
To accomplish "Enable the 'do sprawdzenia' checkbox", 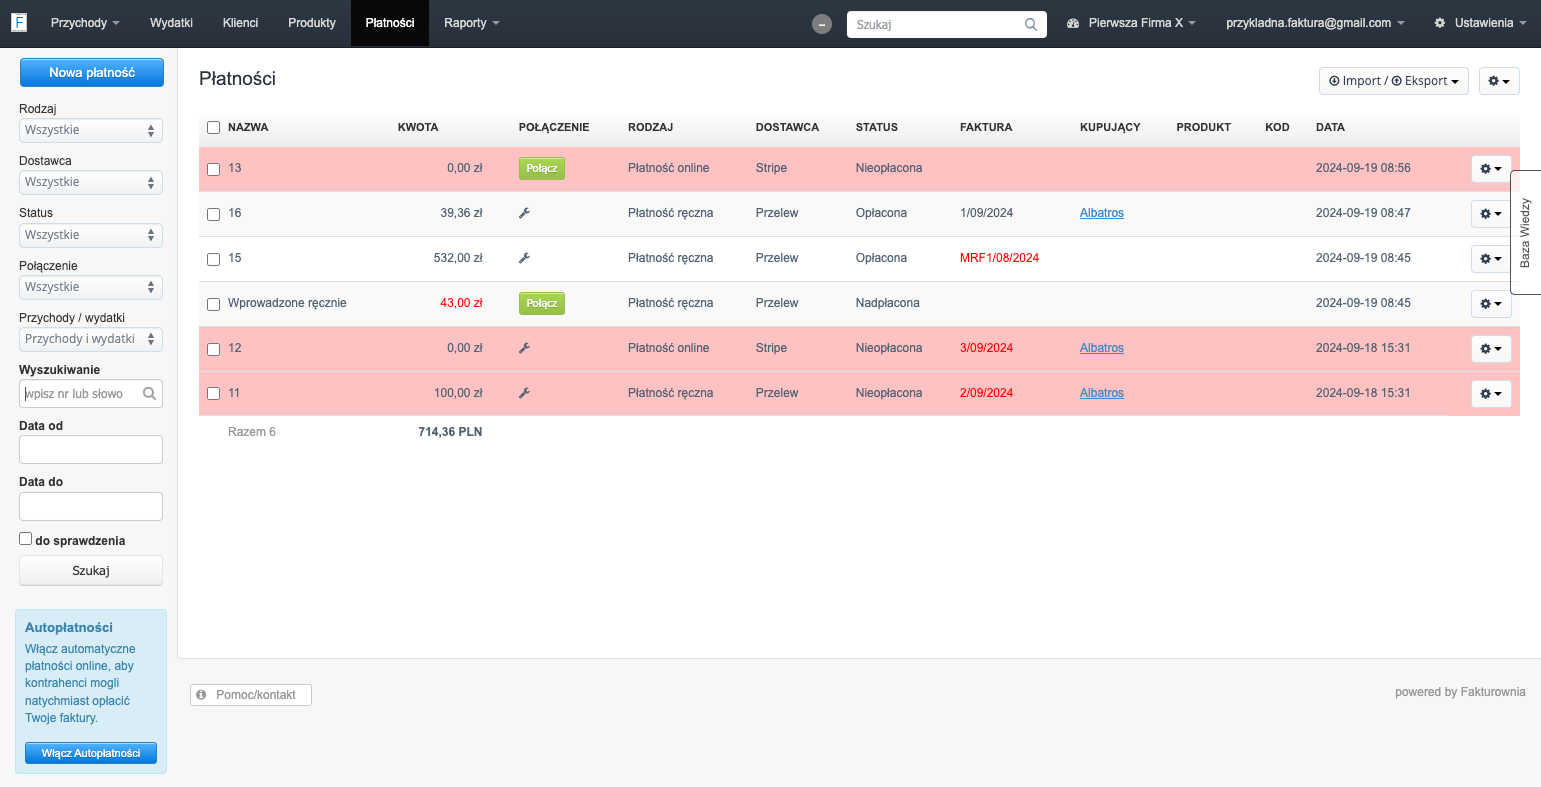I will [26, 539].
